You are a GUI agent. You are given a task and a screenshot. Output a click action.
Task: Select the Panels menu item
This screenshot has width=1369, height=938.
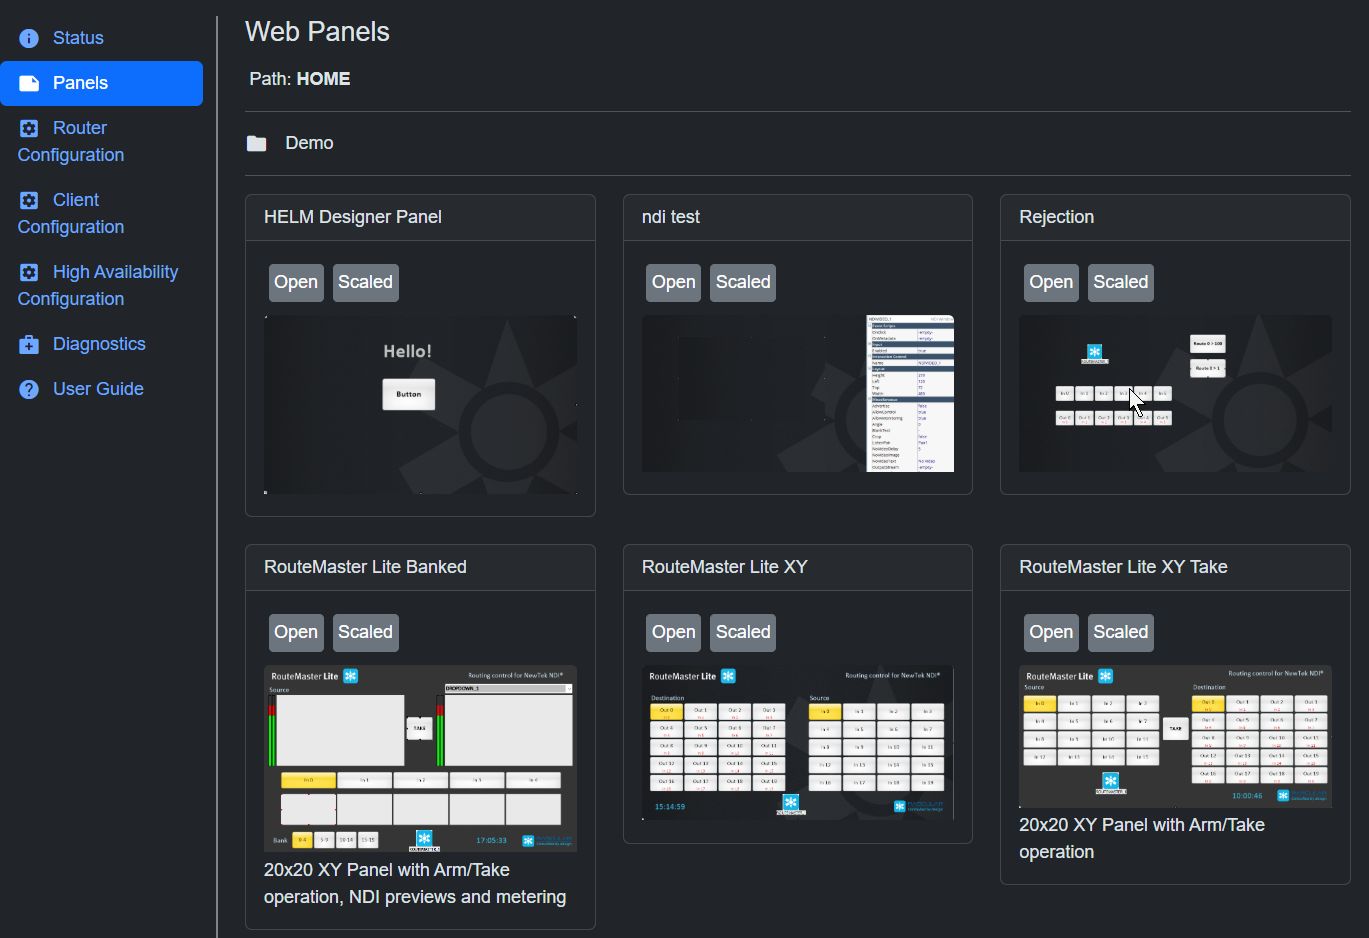(x=101, y=83)
